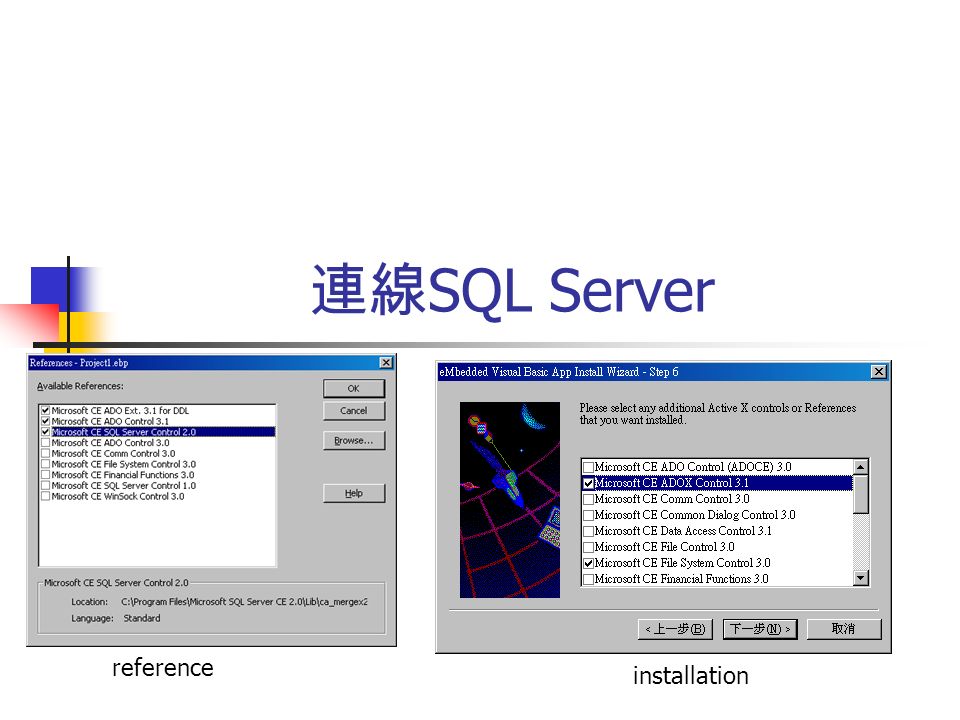The height and width of the screenshot is (720, 960).
Task: Close the References - Project1.ebp dialog
Action: (386, 363)
